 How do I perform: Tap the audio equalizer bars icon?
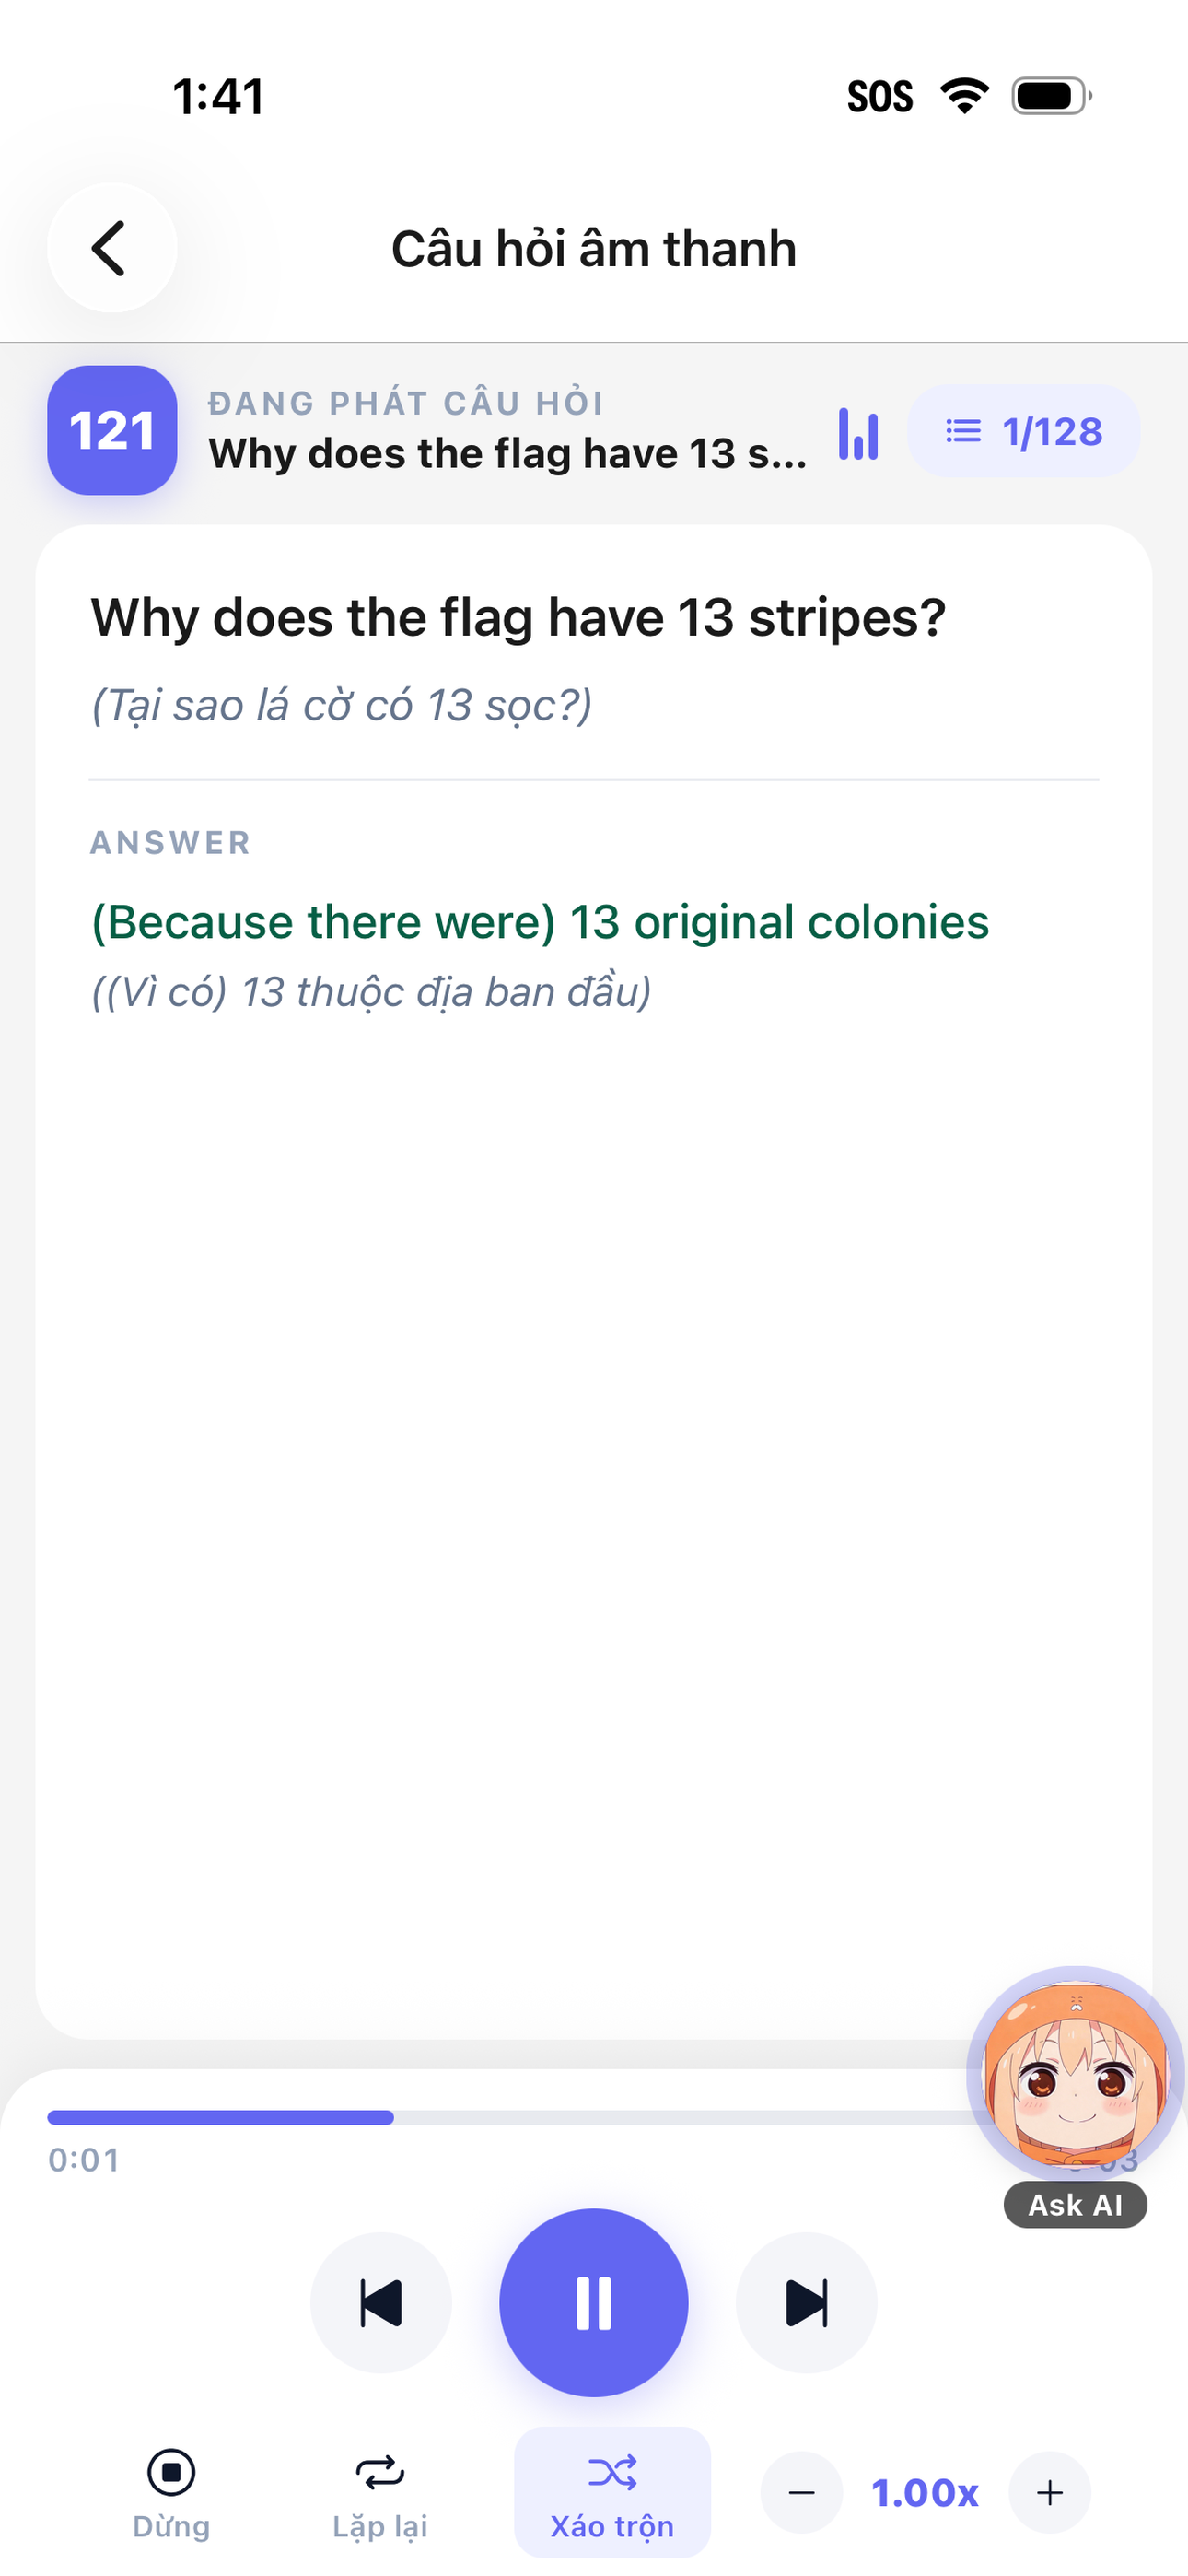pyautogui.click(x=858, y=434)
